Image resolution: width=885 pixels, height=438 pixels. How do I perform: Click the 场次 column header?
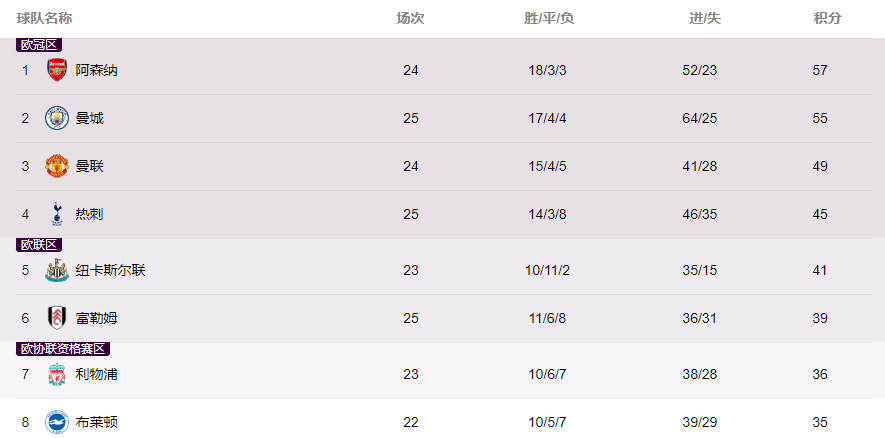pos(410,19)
